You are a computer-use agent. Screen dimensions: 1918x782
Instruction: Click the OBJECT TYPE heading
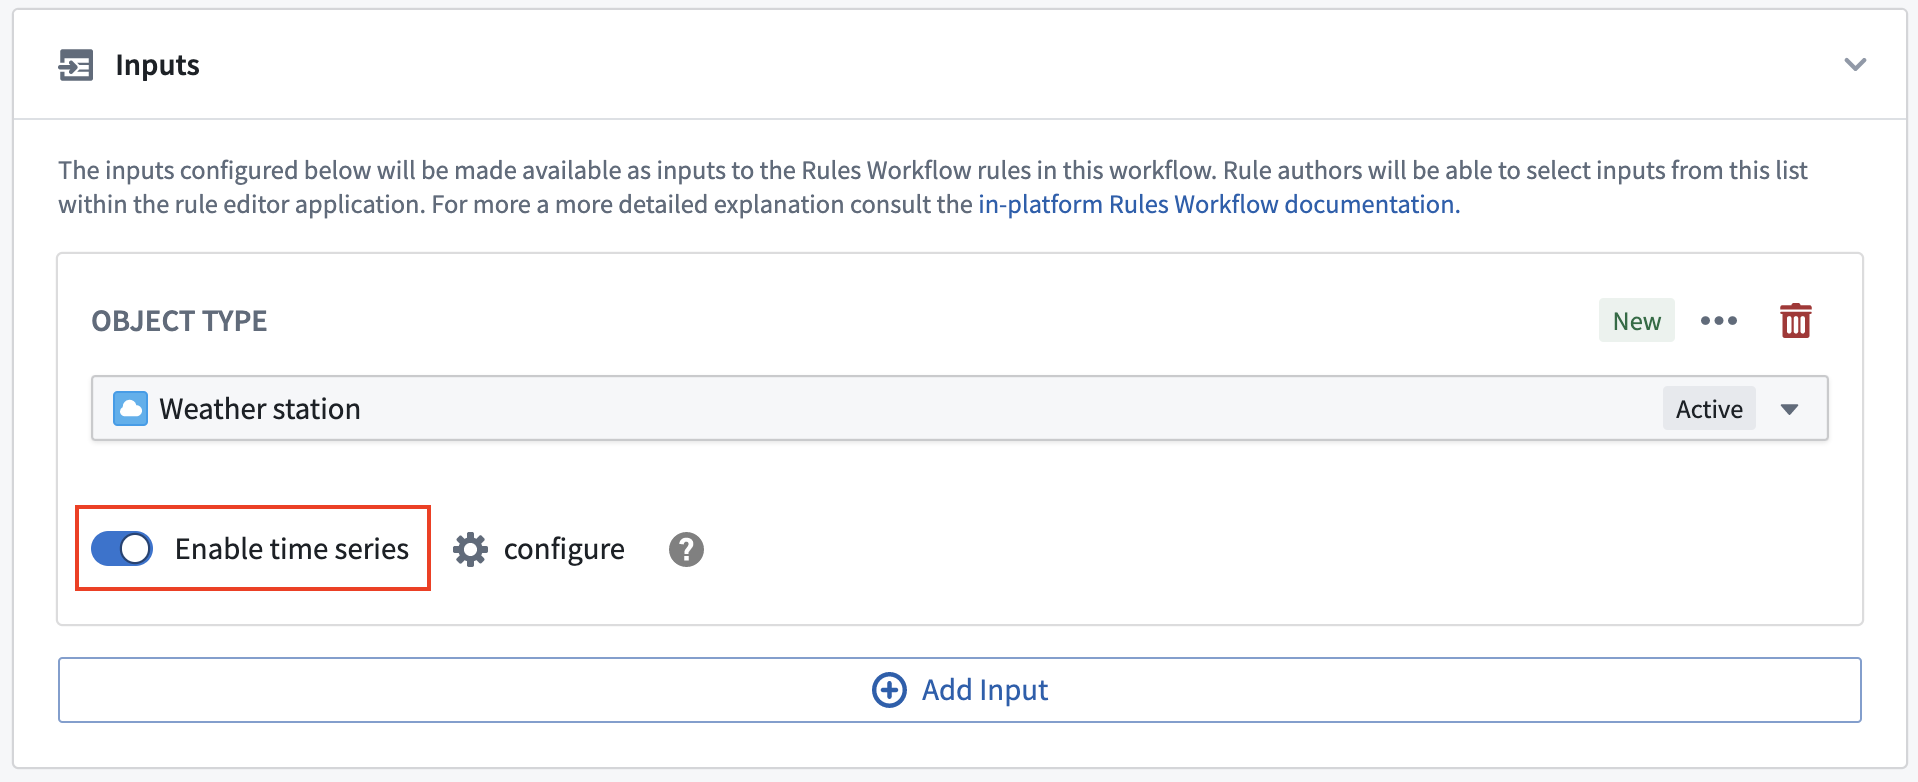tap(180, 321)
